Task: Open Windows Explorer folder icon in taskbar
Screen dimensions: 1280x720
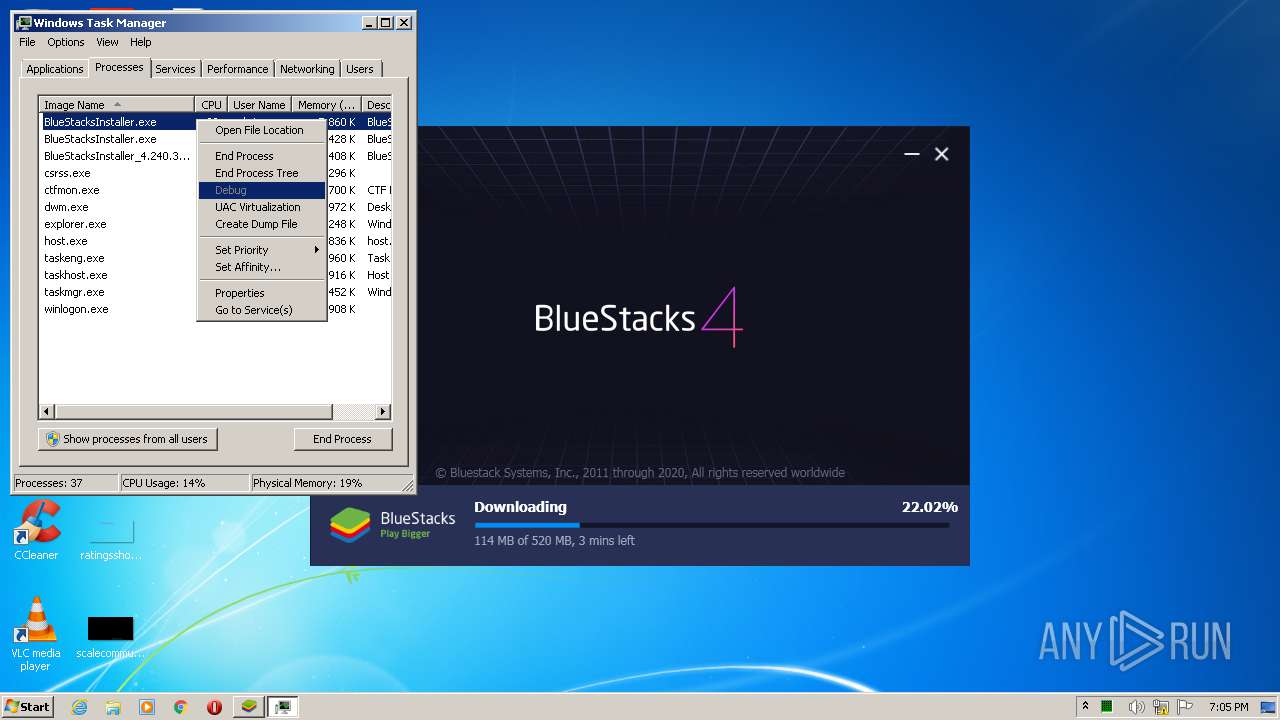Action: (x=113, y=707)
